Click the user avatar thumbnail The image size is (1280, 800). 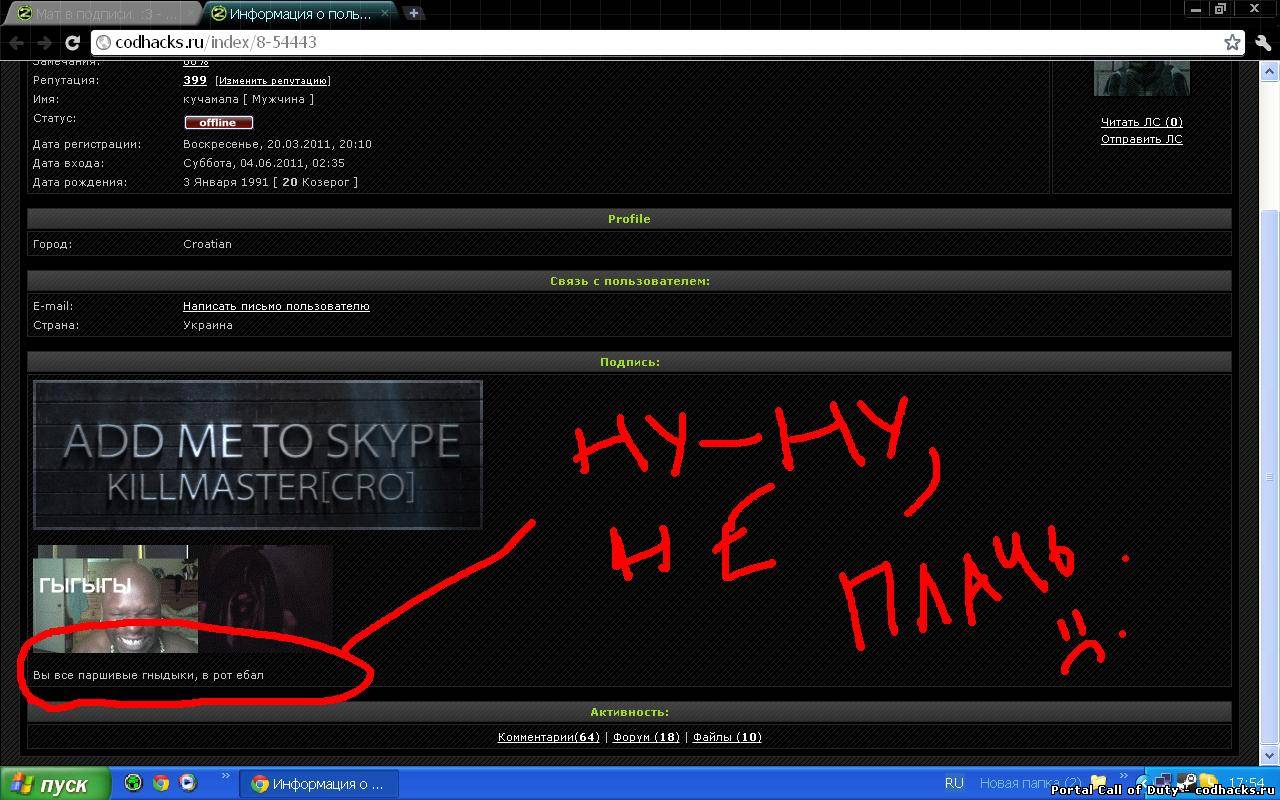pos(1141,79)
